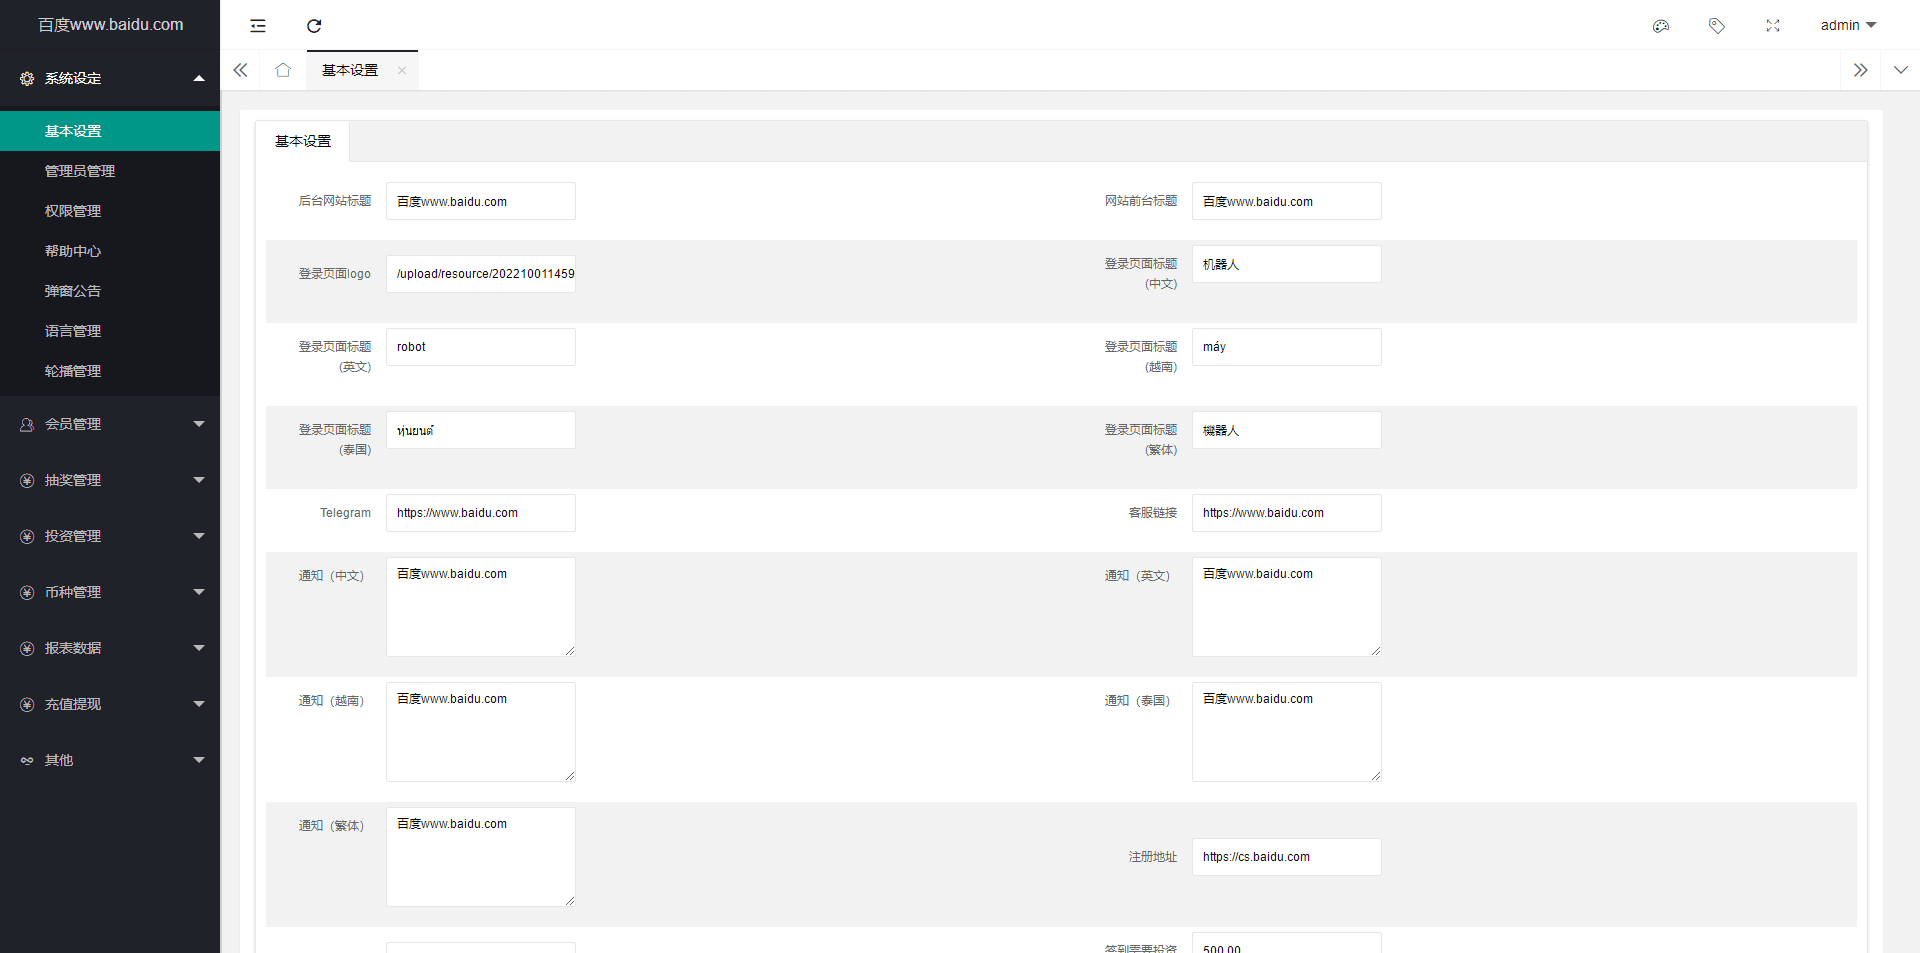
Task: Collapse the sidebar with the menu toggle icon
Action: (x=258, y=26)
